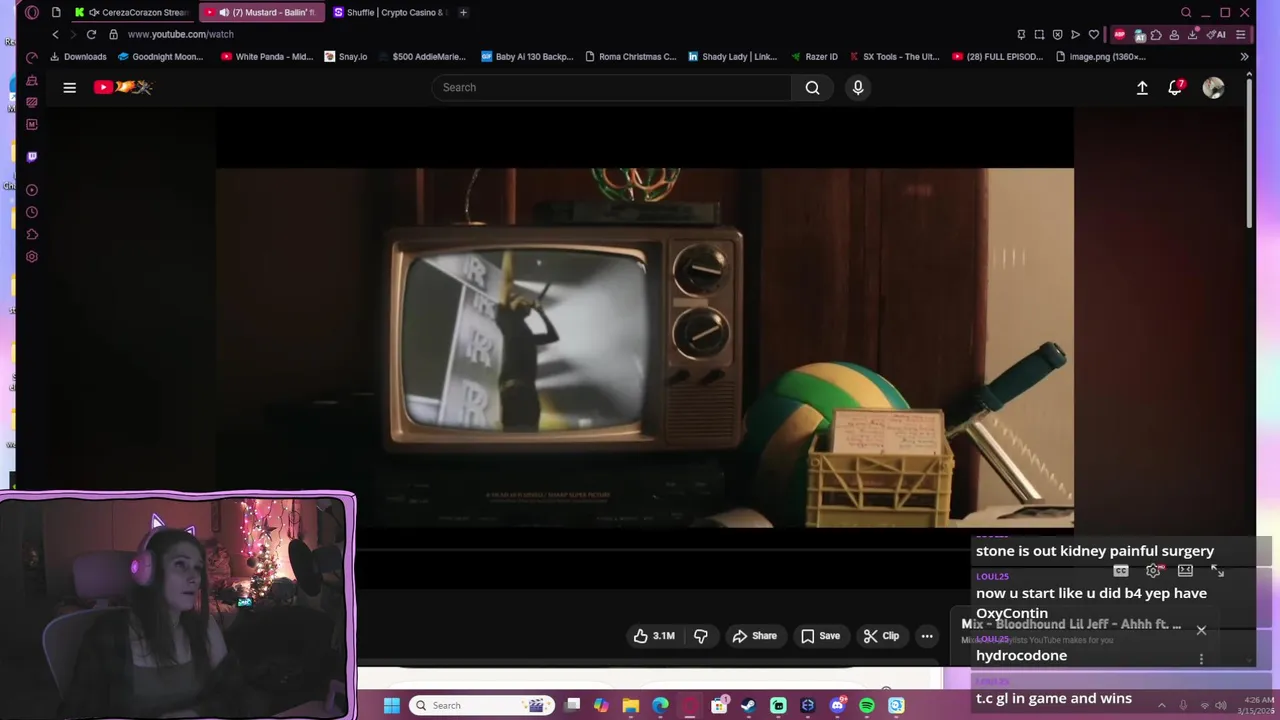
Task: Open the Mix playlist options dots
Action: [x=1201, y=658]
